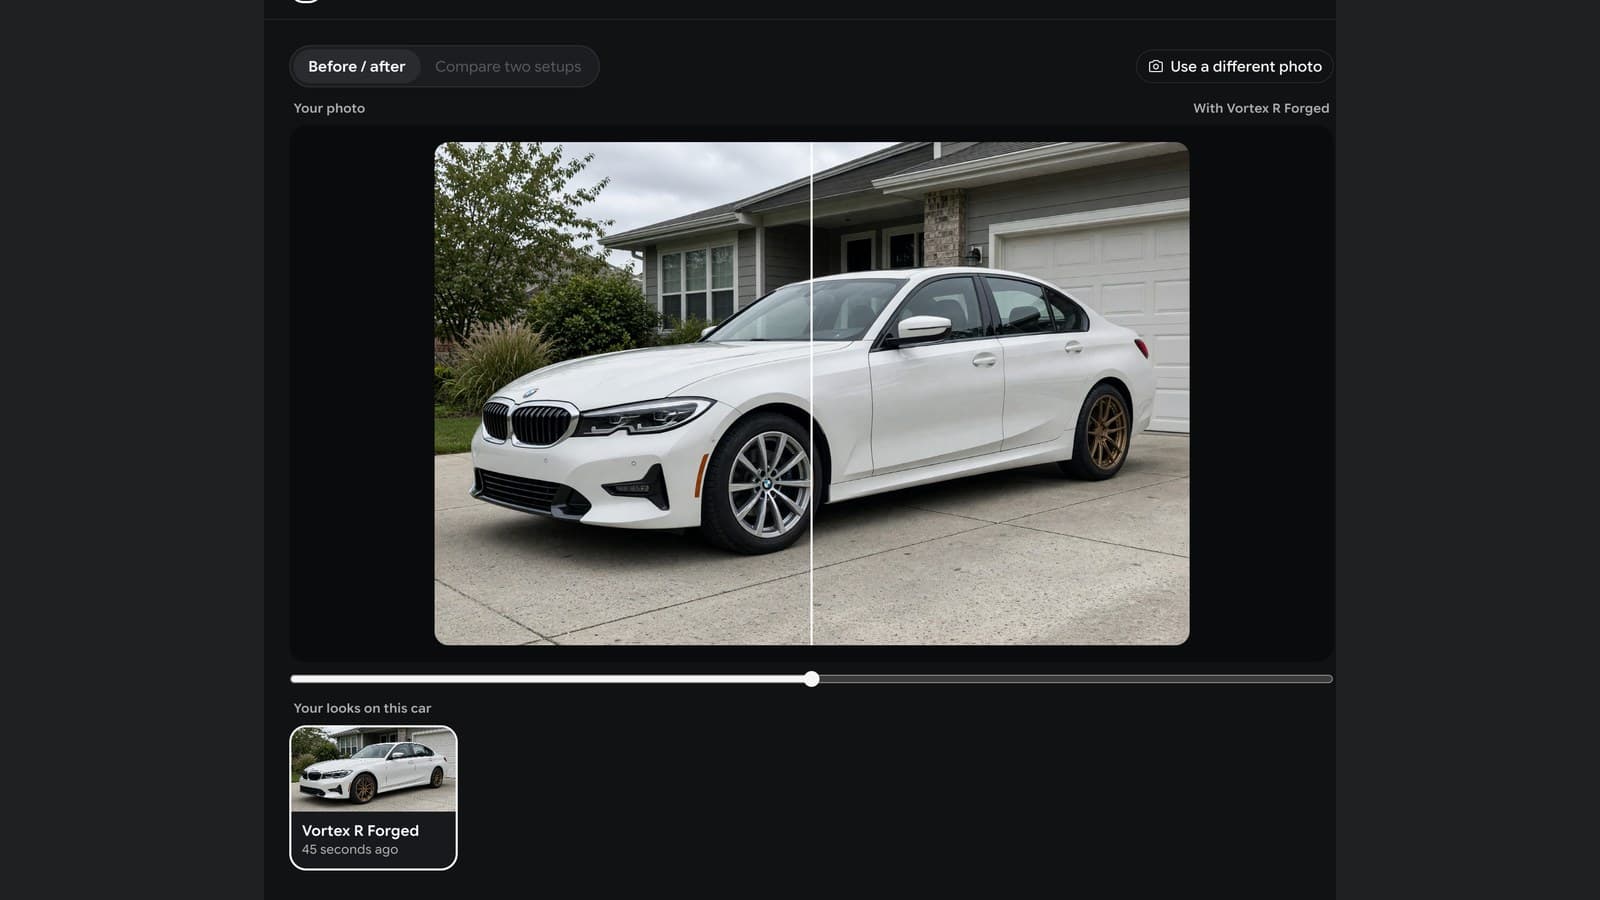Image resolution: width=1600 pixels, height=900 pixels.
Task: Click the before/after slider handle
Action: (x=811, y=679)
